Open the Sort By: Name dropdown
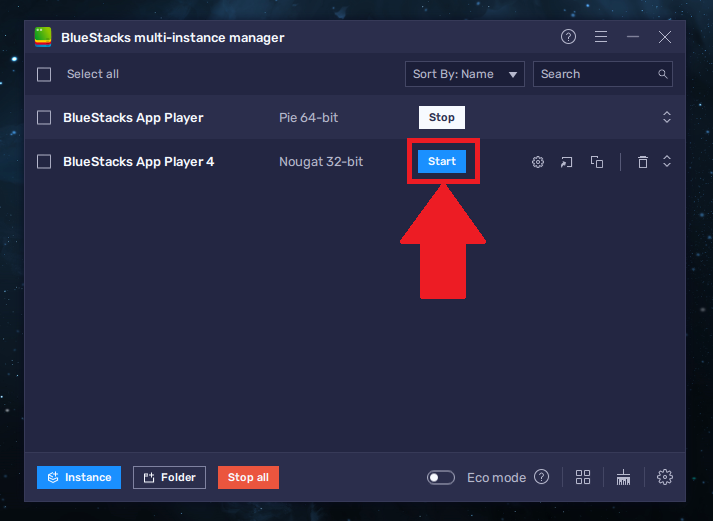The height and width of the screenshot is (521, 713). [x=465, y=74]
